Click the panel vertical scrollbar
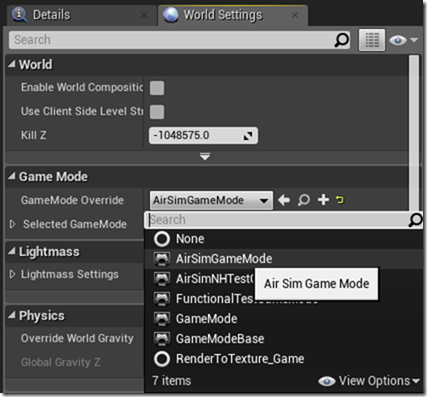Viewport: 427px width, 397px height. pyautogui.click(x=414, y=133)
